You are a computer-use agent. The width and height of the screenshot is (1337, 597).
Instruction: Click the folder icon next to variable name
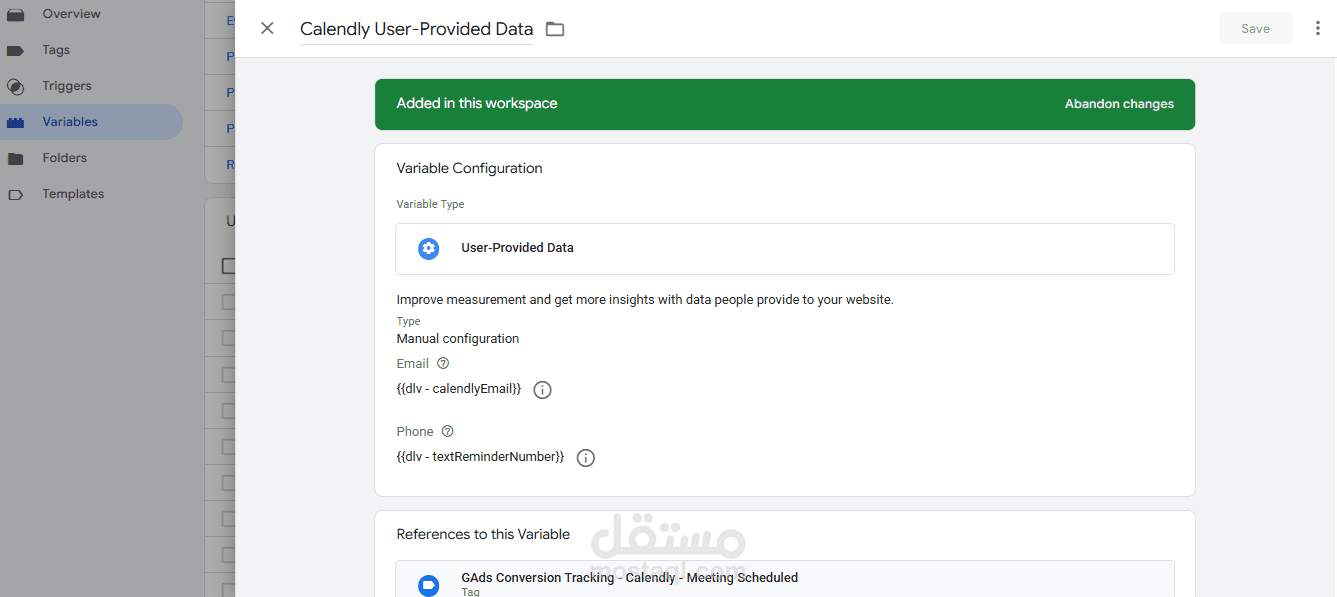(555, 29)
